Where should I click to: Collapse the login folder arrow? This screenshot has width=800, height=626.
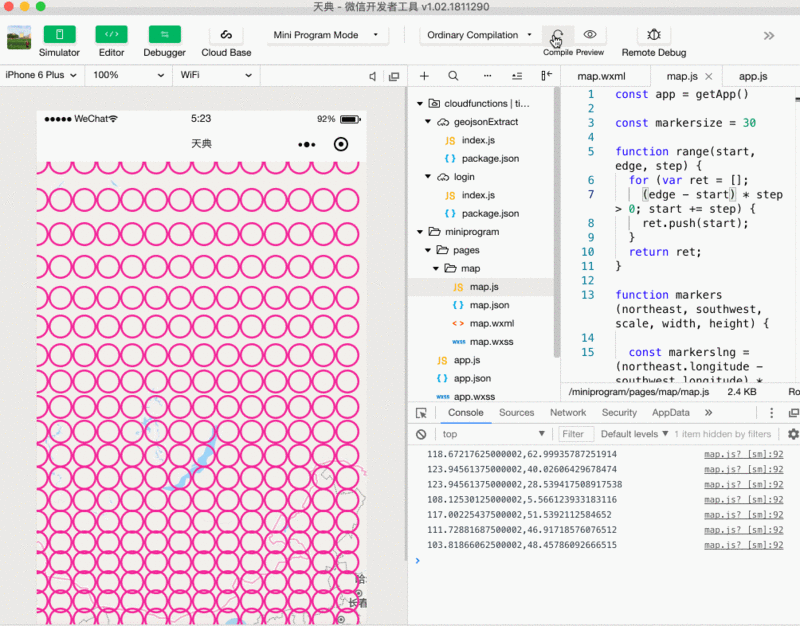(428, 177)
